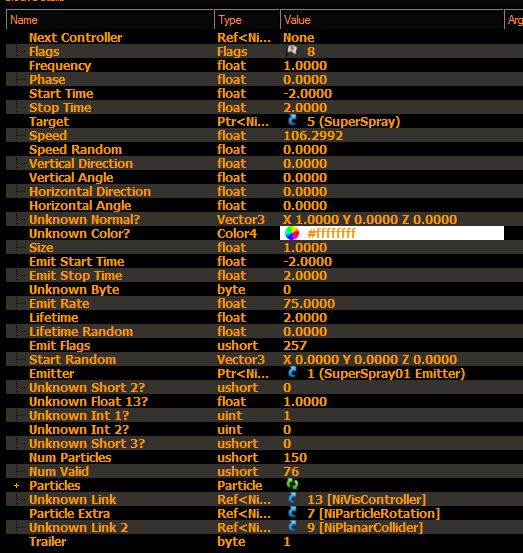Follow the Target link arrow to SuperSpray
Viewport: 523px width, 553px height.
click(x=292, y=121)
